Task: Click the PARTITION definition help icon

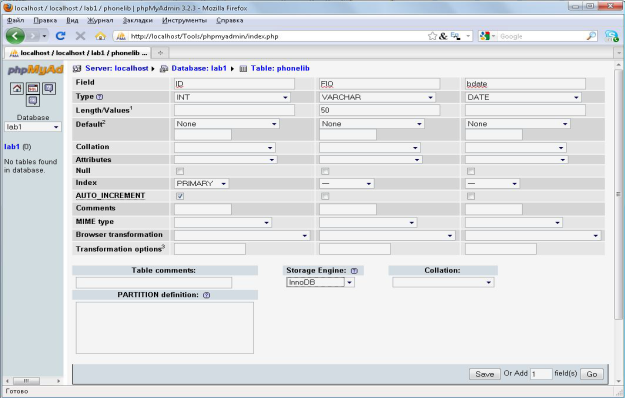Action: [206, 295]
